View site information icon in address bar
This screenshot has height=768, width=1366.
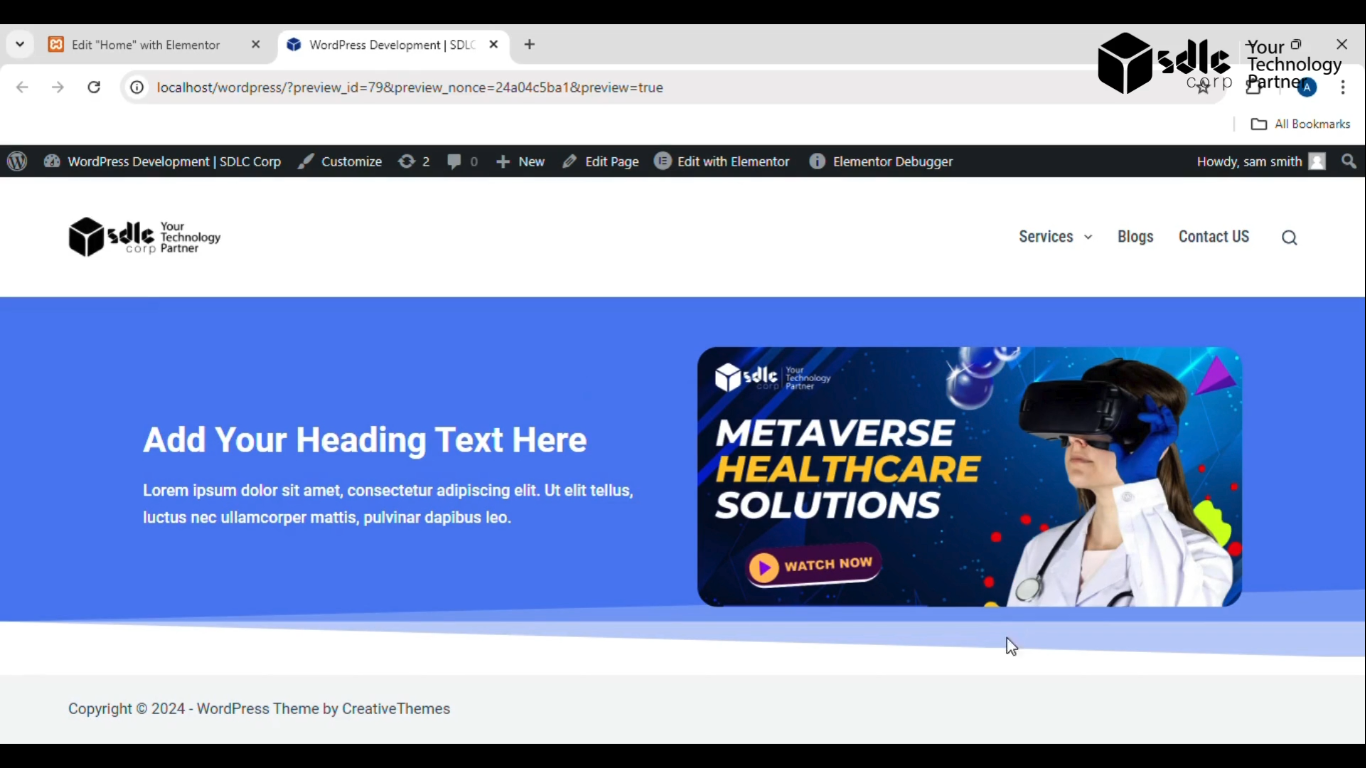point(137,87)
